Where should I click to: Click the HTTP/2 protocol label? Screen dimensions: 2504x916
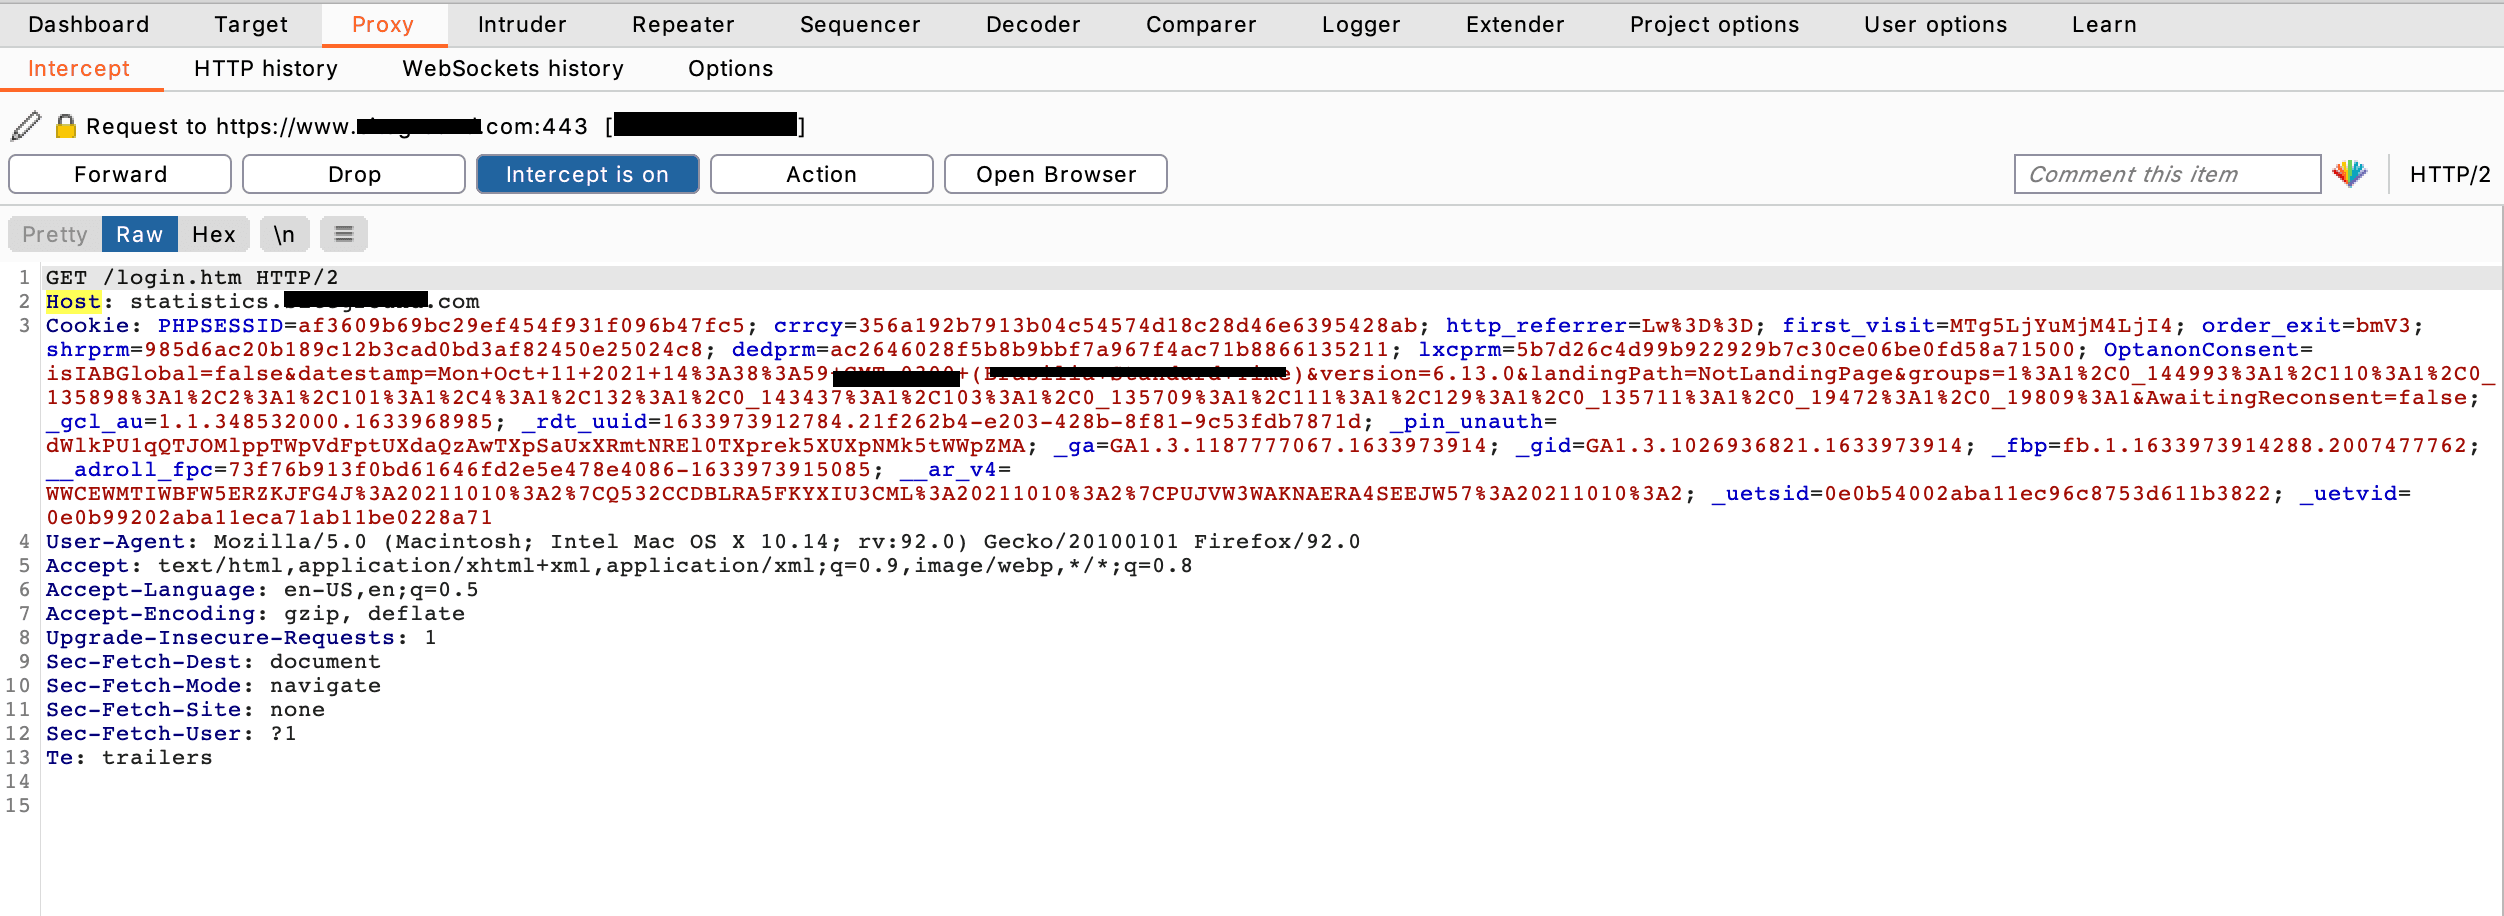(x=2450, y=174)
